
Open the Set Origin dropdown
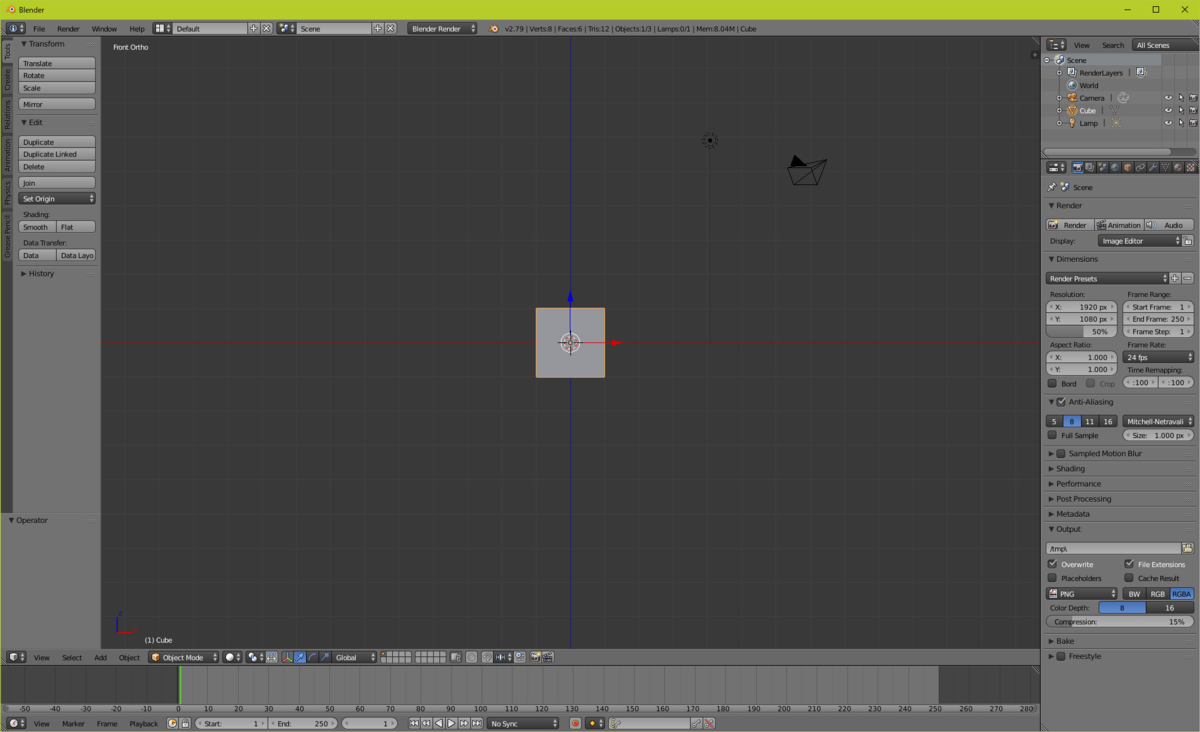(x=57, y=199)
